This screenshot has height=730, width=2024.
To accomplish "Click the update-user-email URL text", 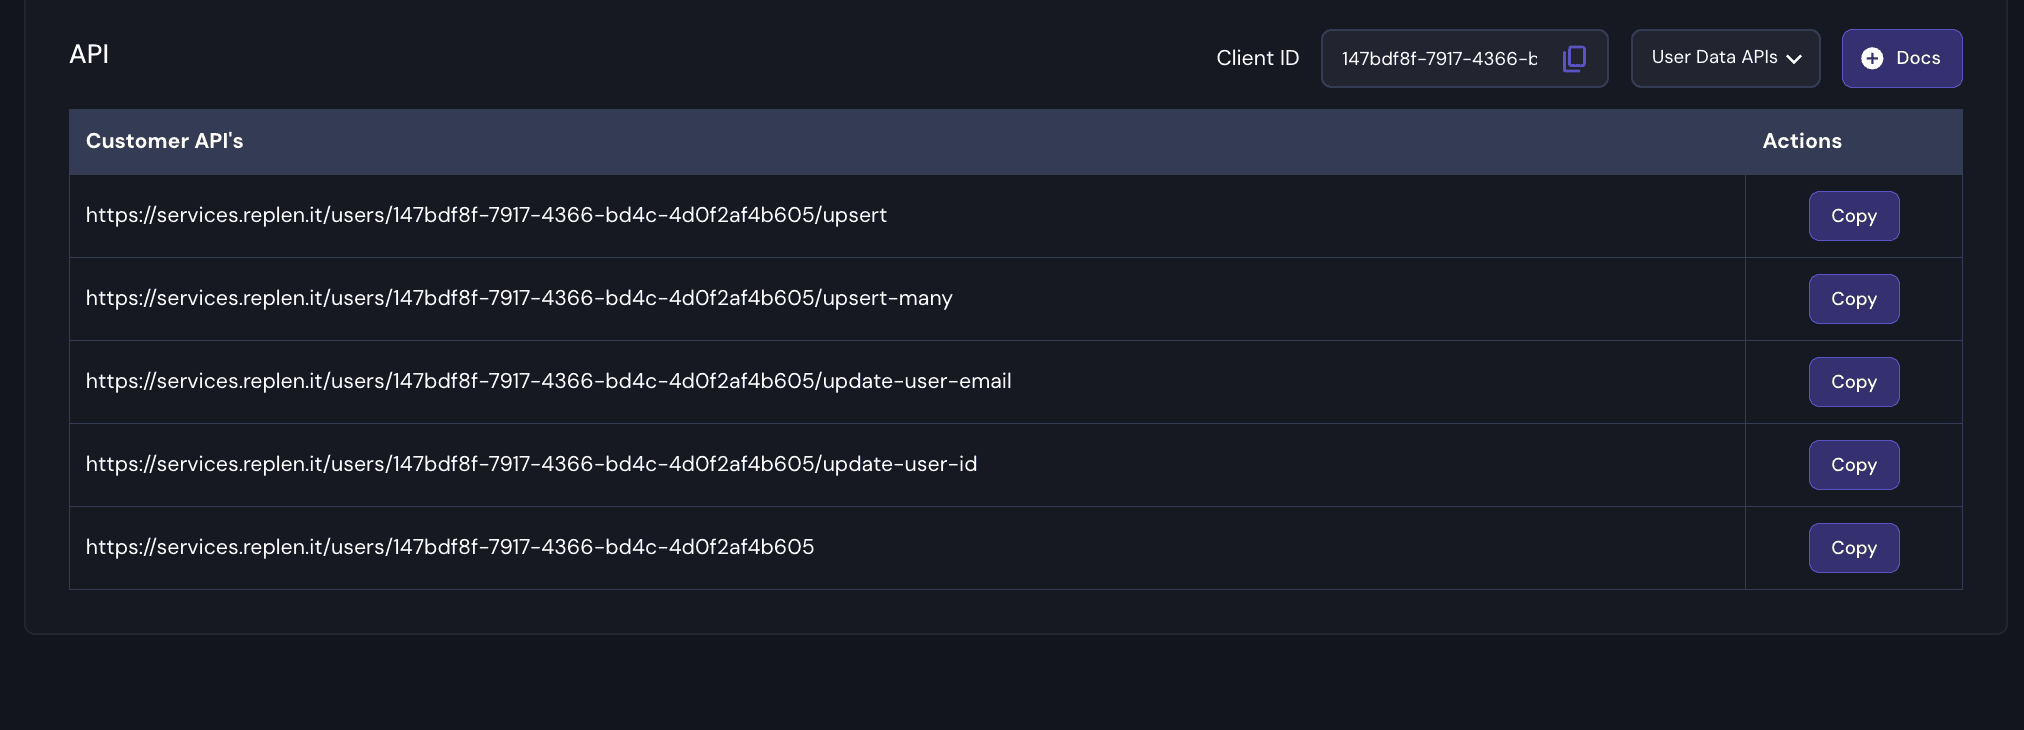I will click(548, 381).
